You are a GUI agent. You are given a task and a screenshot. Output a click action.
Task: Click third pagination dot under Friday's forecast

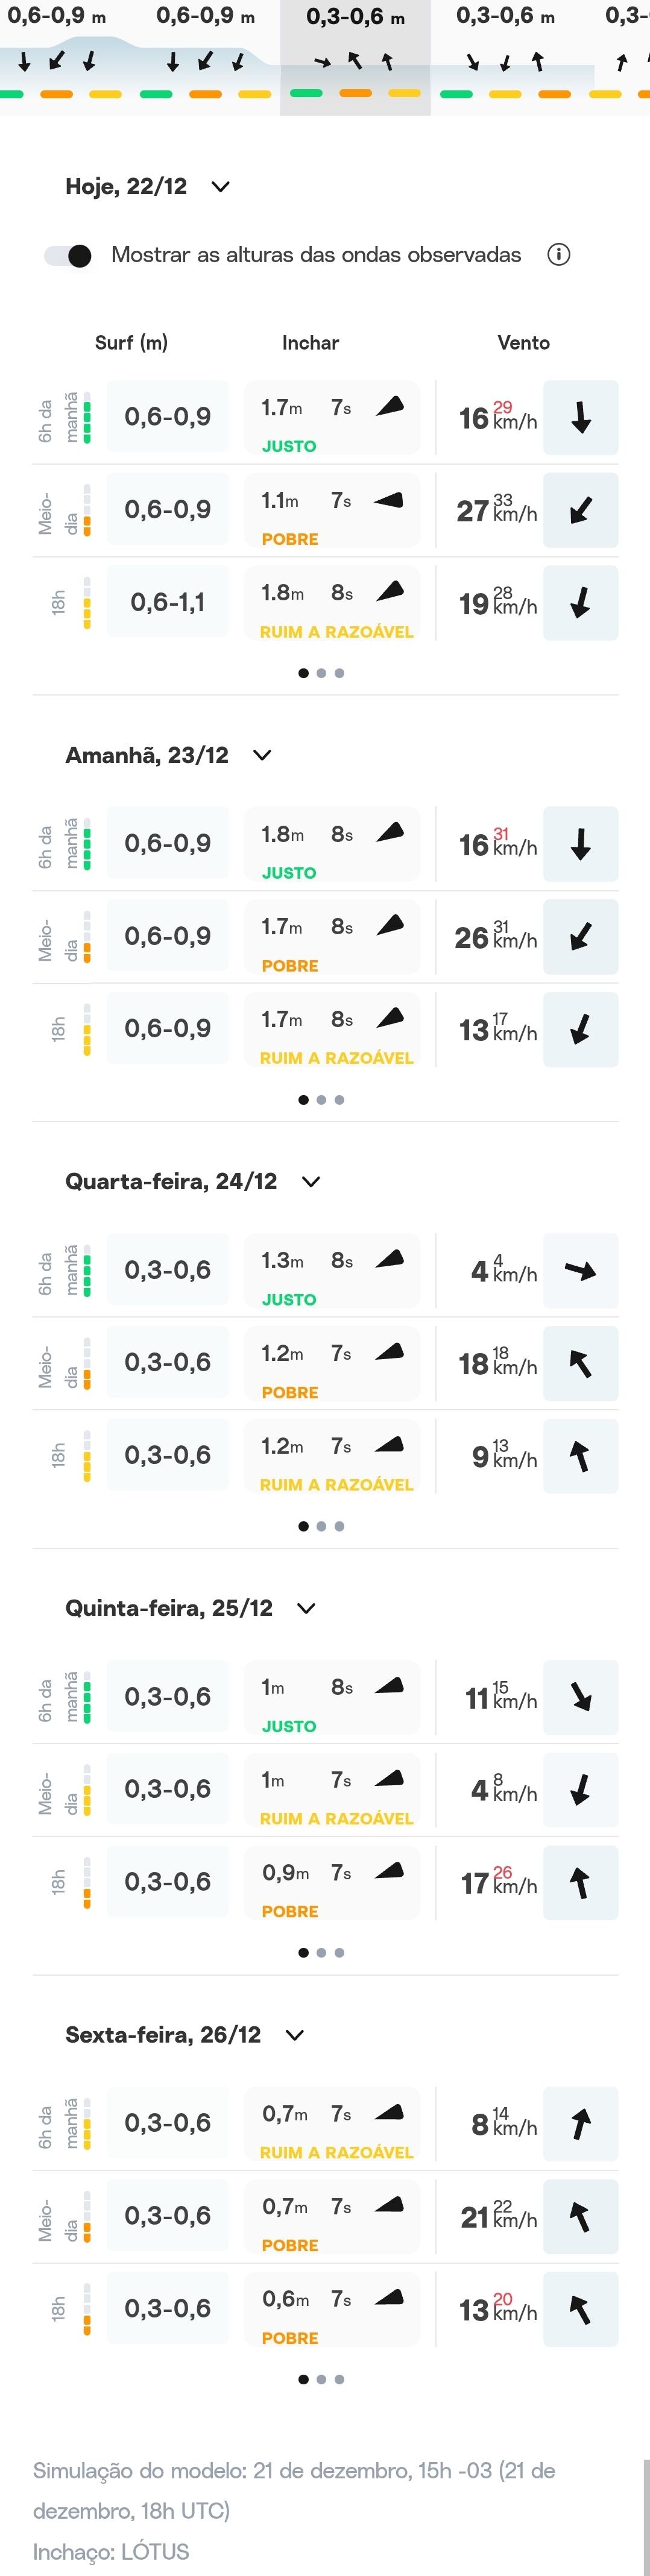click(339, 2379)
